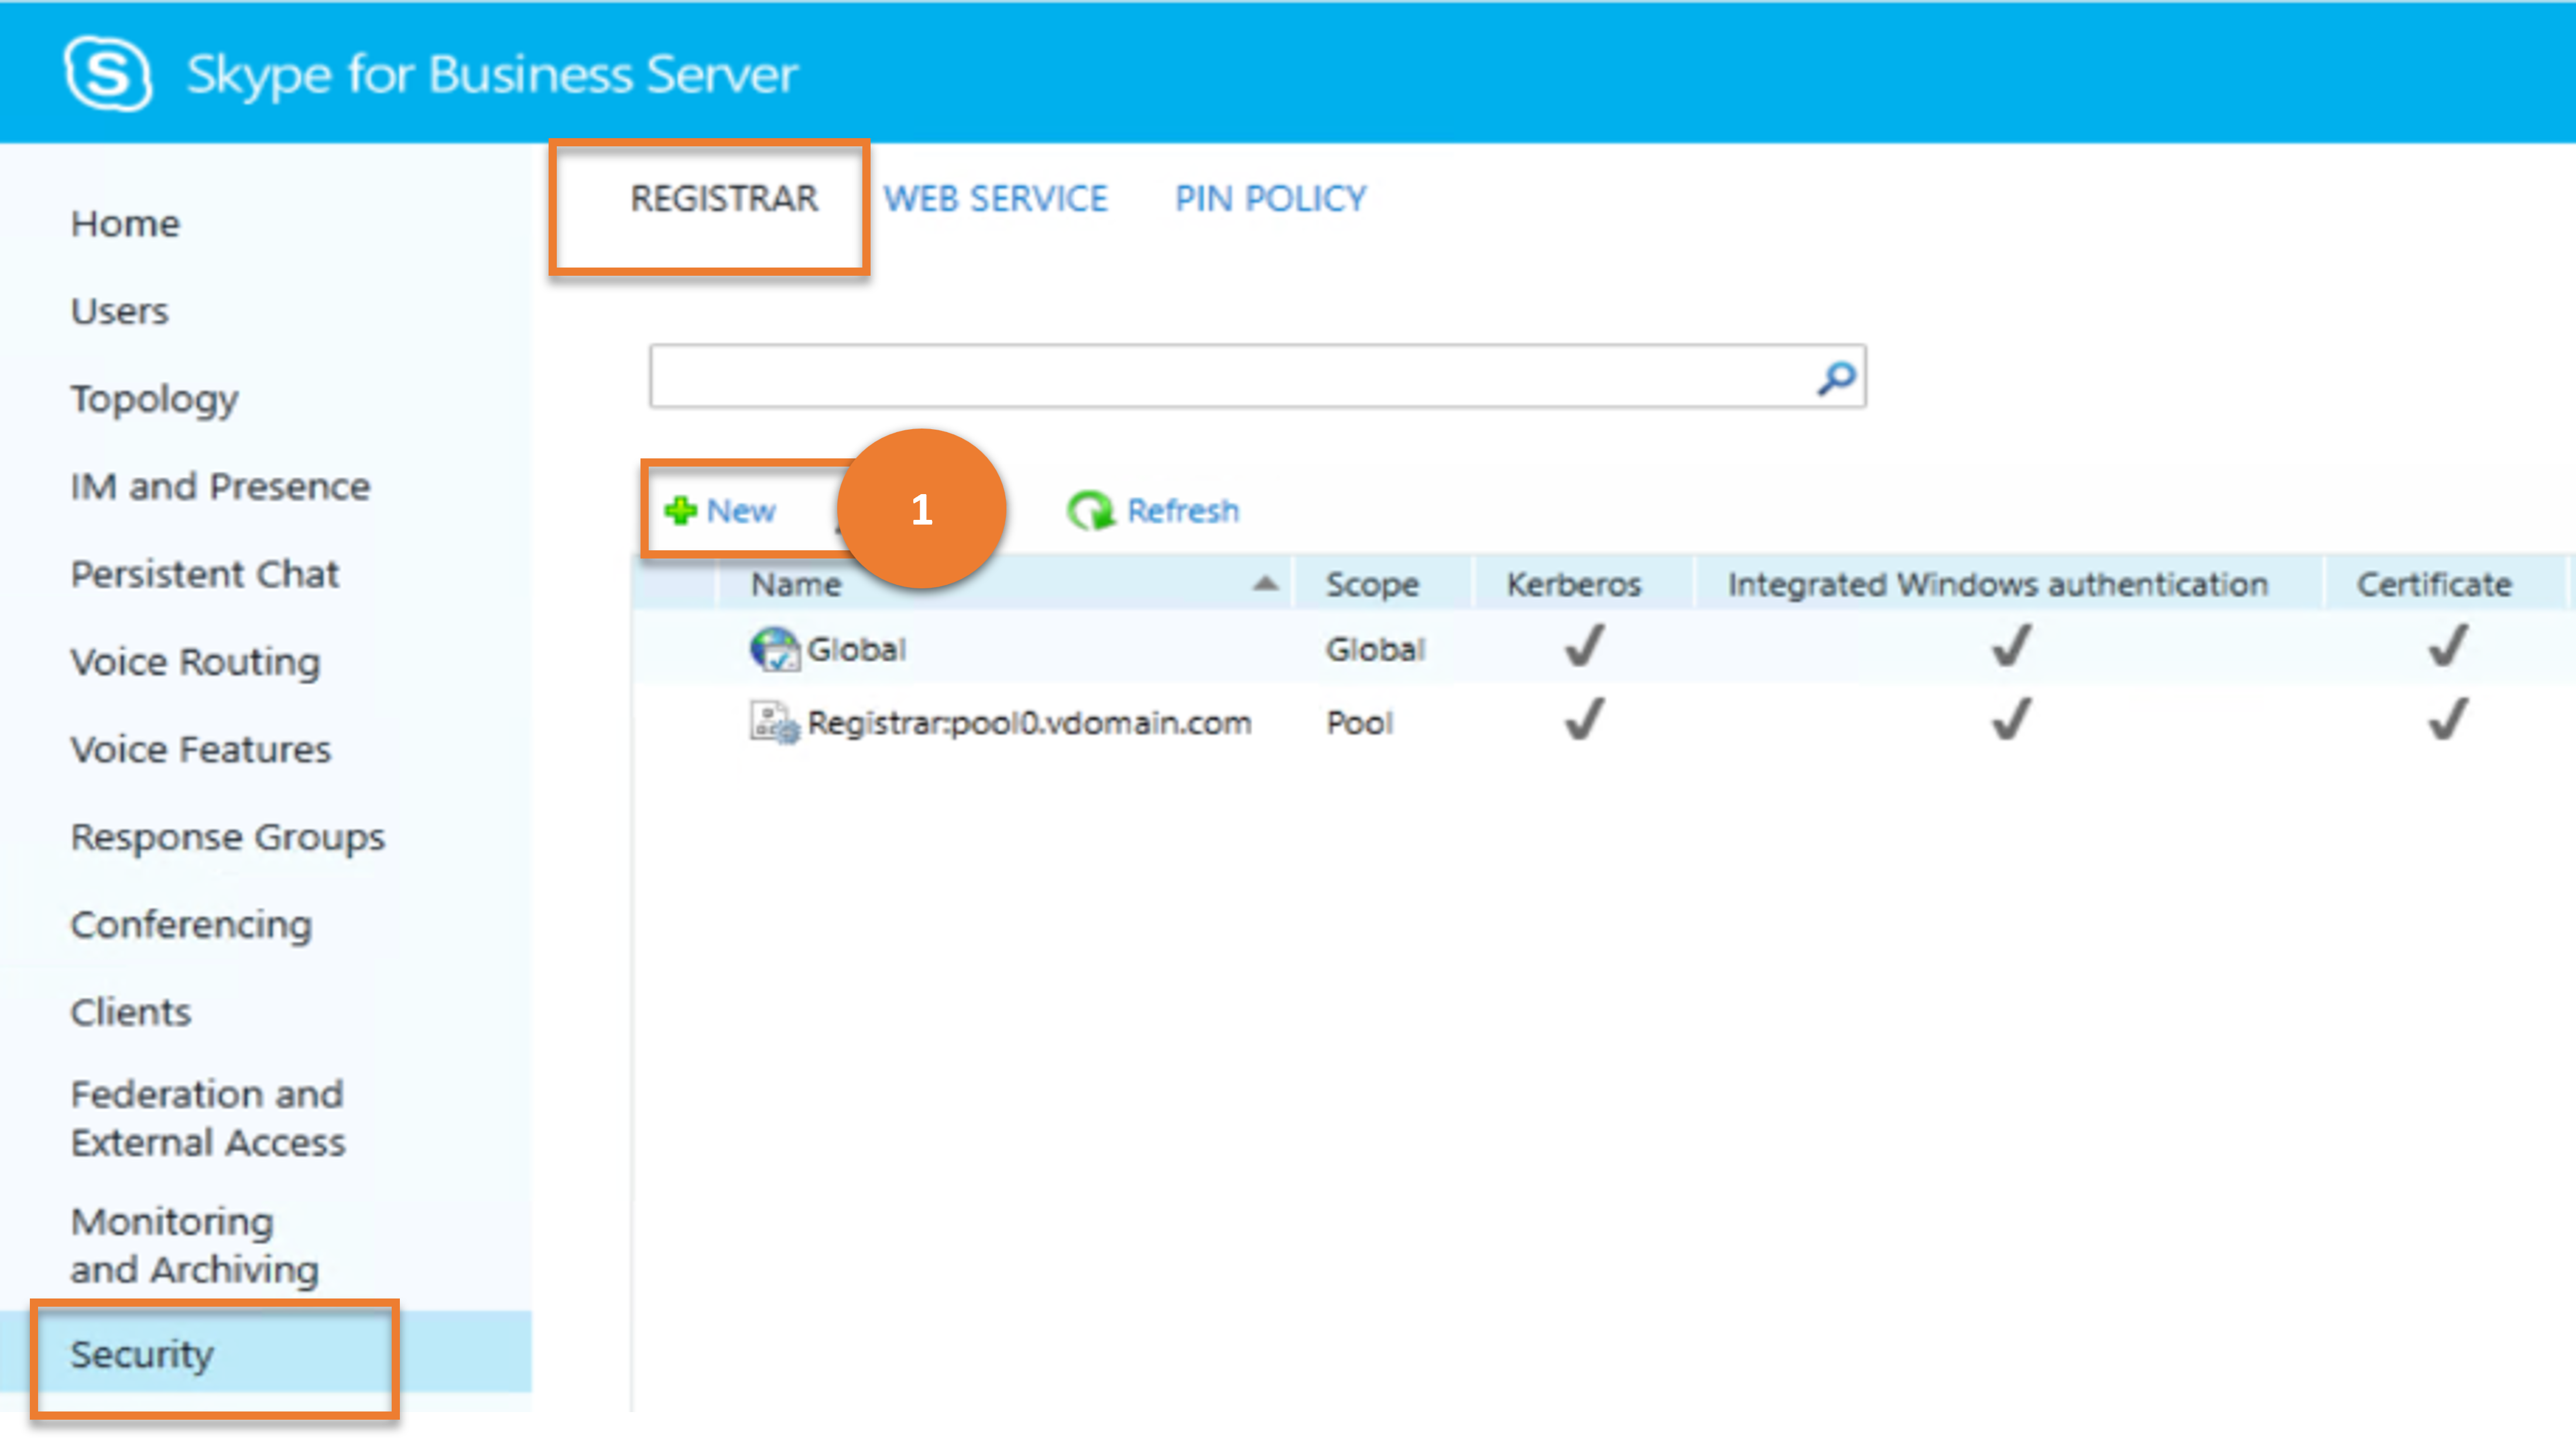Open Response Groups section
The height and width of the screenshot is (1439, 2576).
(x=227, y=837)
